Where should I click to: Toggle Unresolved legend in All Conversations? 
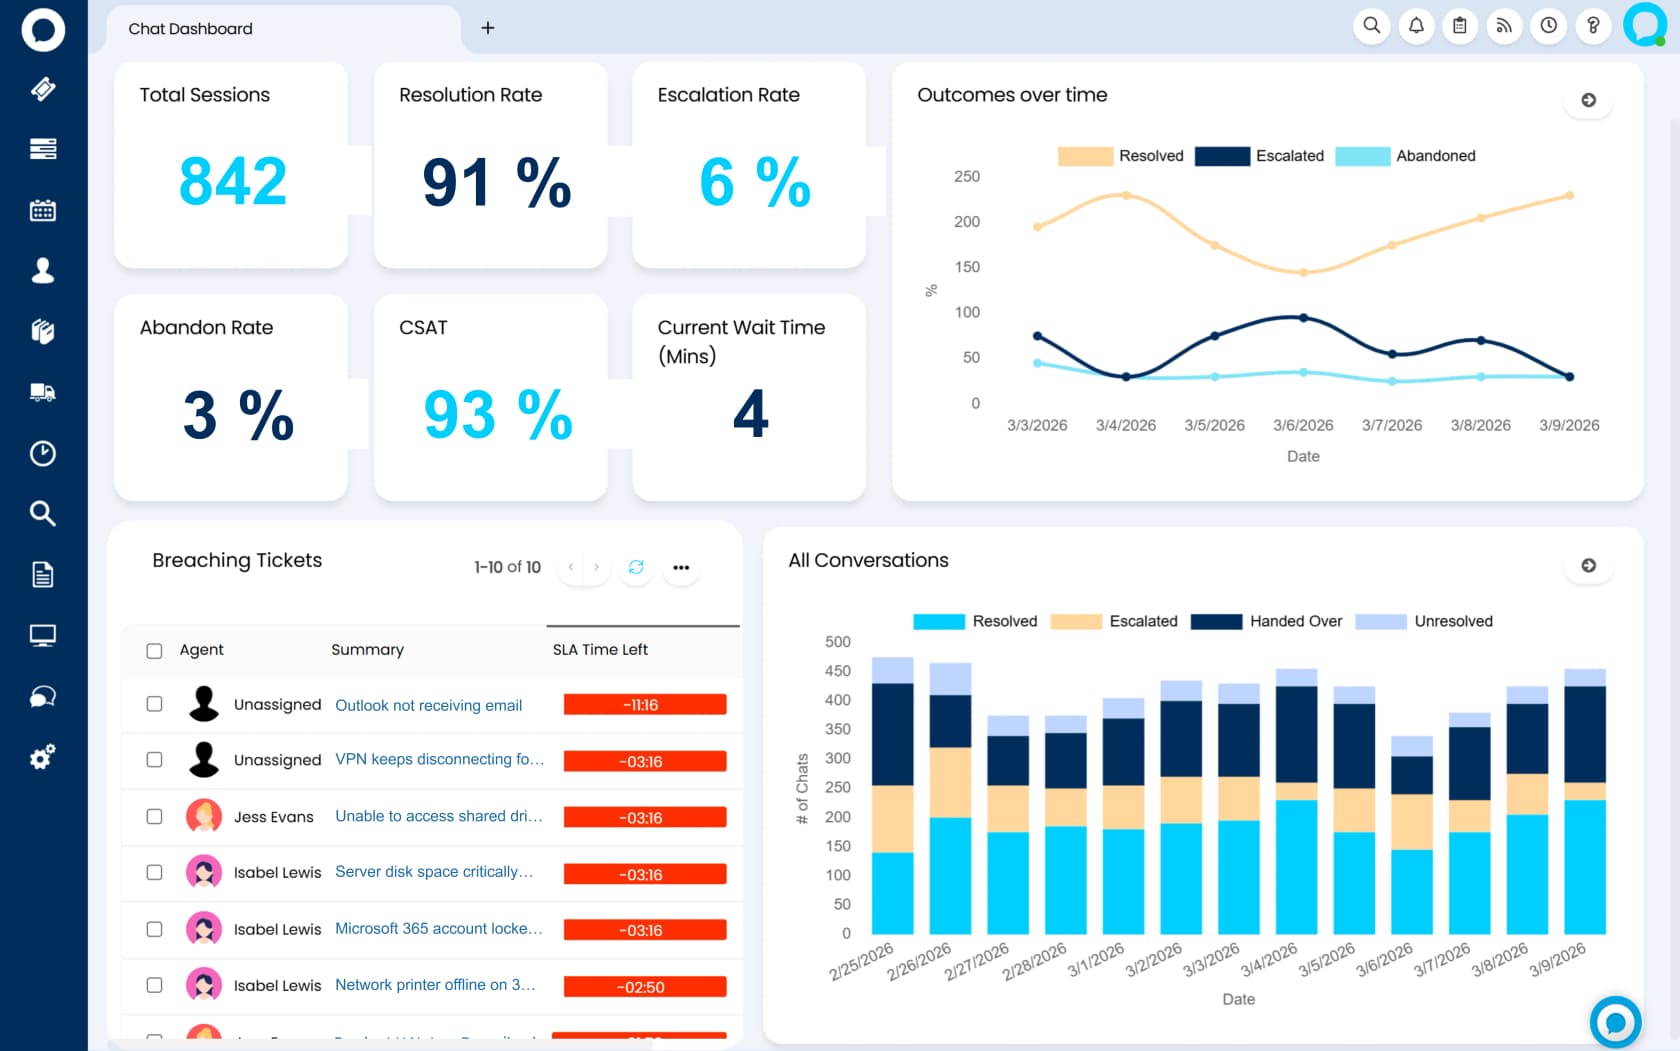[1424, 621]
